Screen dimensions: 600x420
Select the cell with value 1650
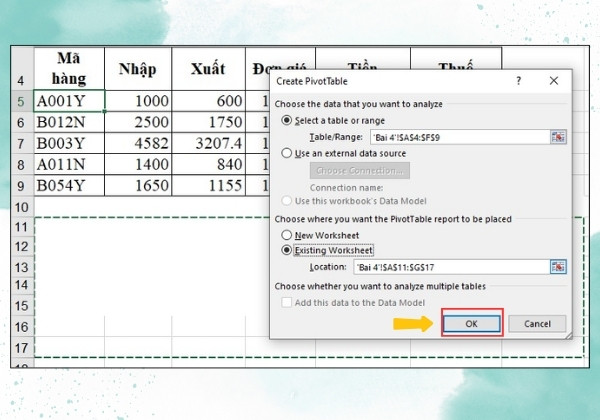(138, 186)
